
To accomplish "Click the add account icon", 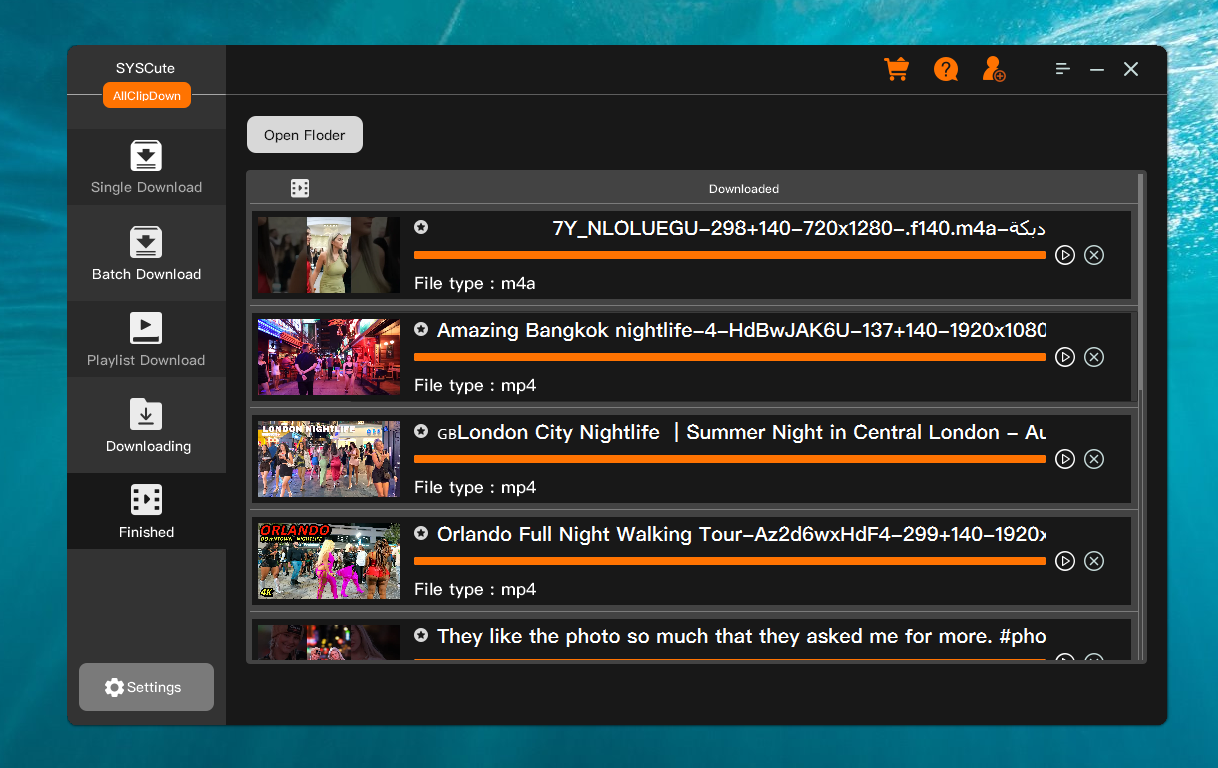I will (993, 69).
